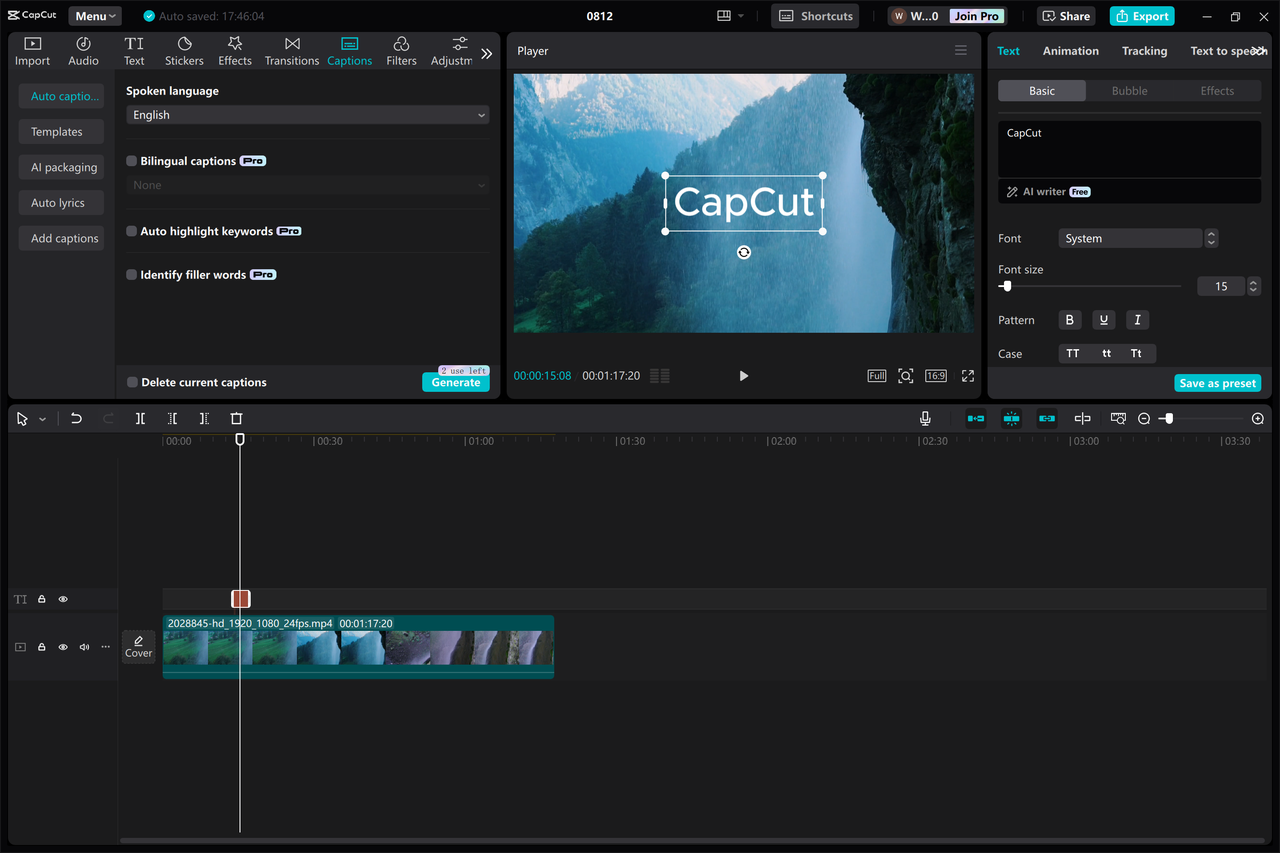Check the Auto highlight keywords option
1280x853 pixels.
click(x=131, y=230)
